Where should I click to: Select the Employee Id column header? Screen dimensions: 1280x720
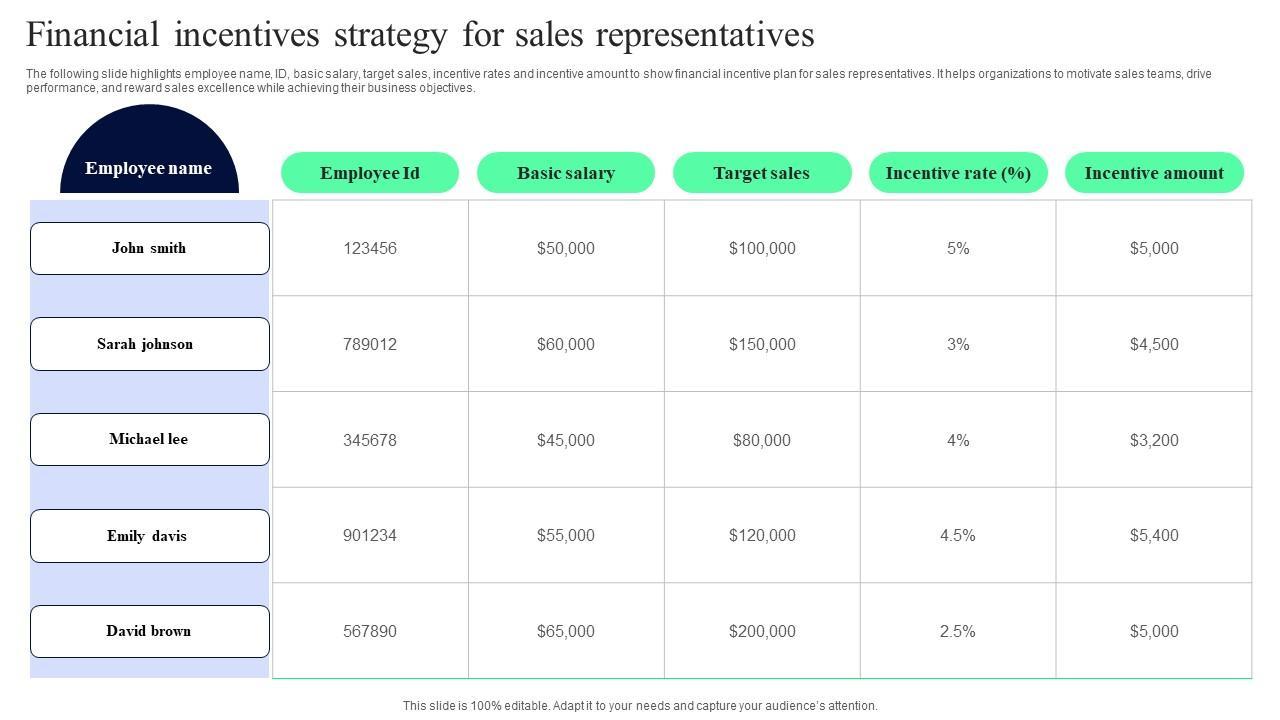370,173
